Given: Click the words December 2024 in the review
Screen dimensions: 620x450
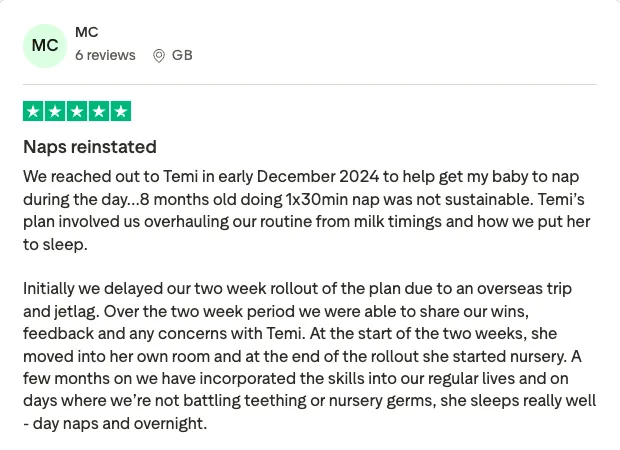Looking at the screenshot, I should [318, 176].
